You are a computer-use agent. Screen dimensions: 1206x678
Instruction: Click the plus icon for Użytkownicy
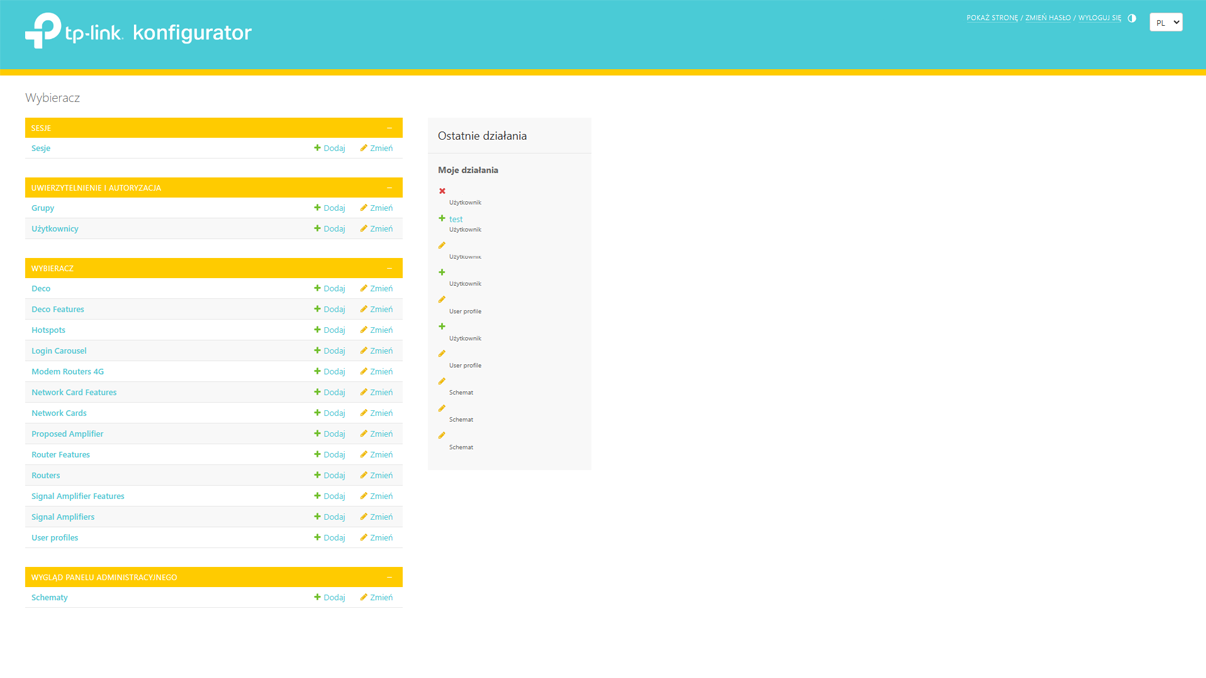click(x=318, y=228)
